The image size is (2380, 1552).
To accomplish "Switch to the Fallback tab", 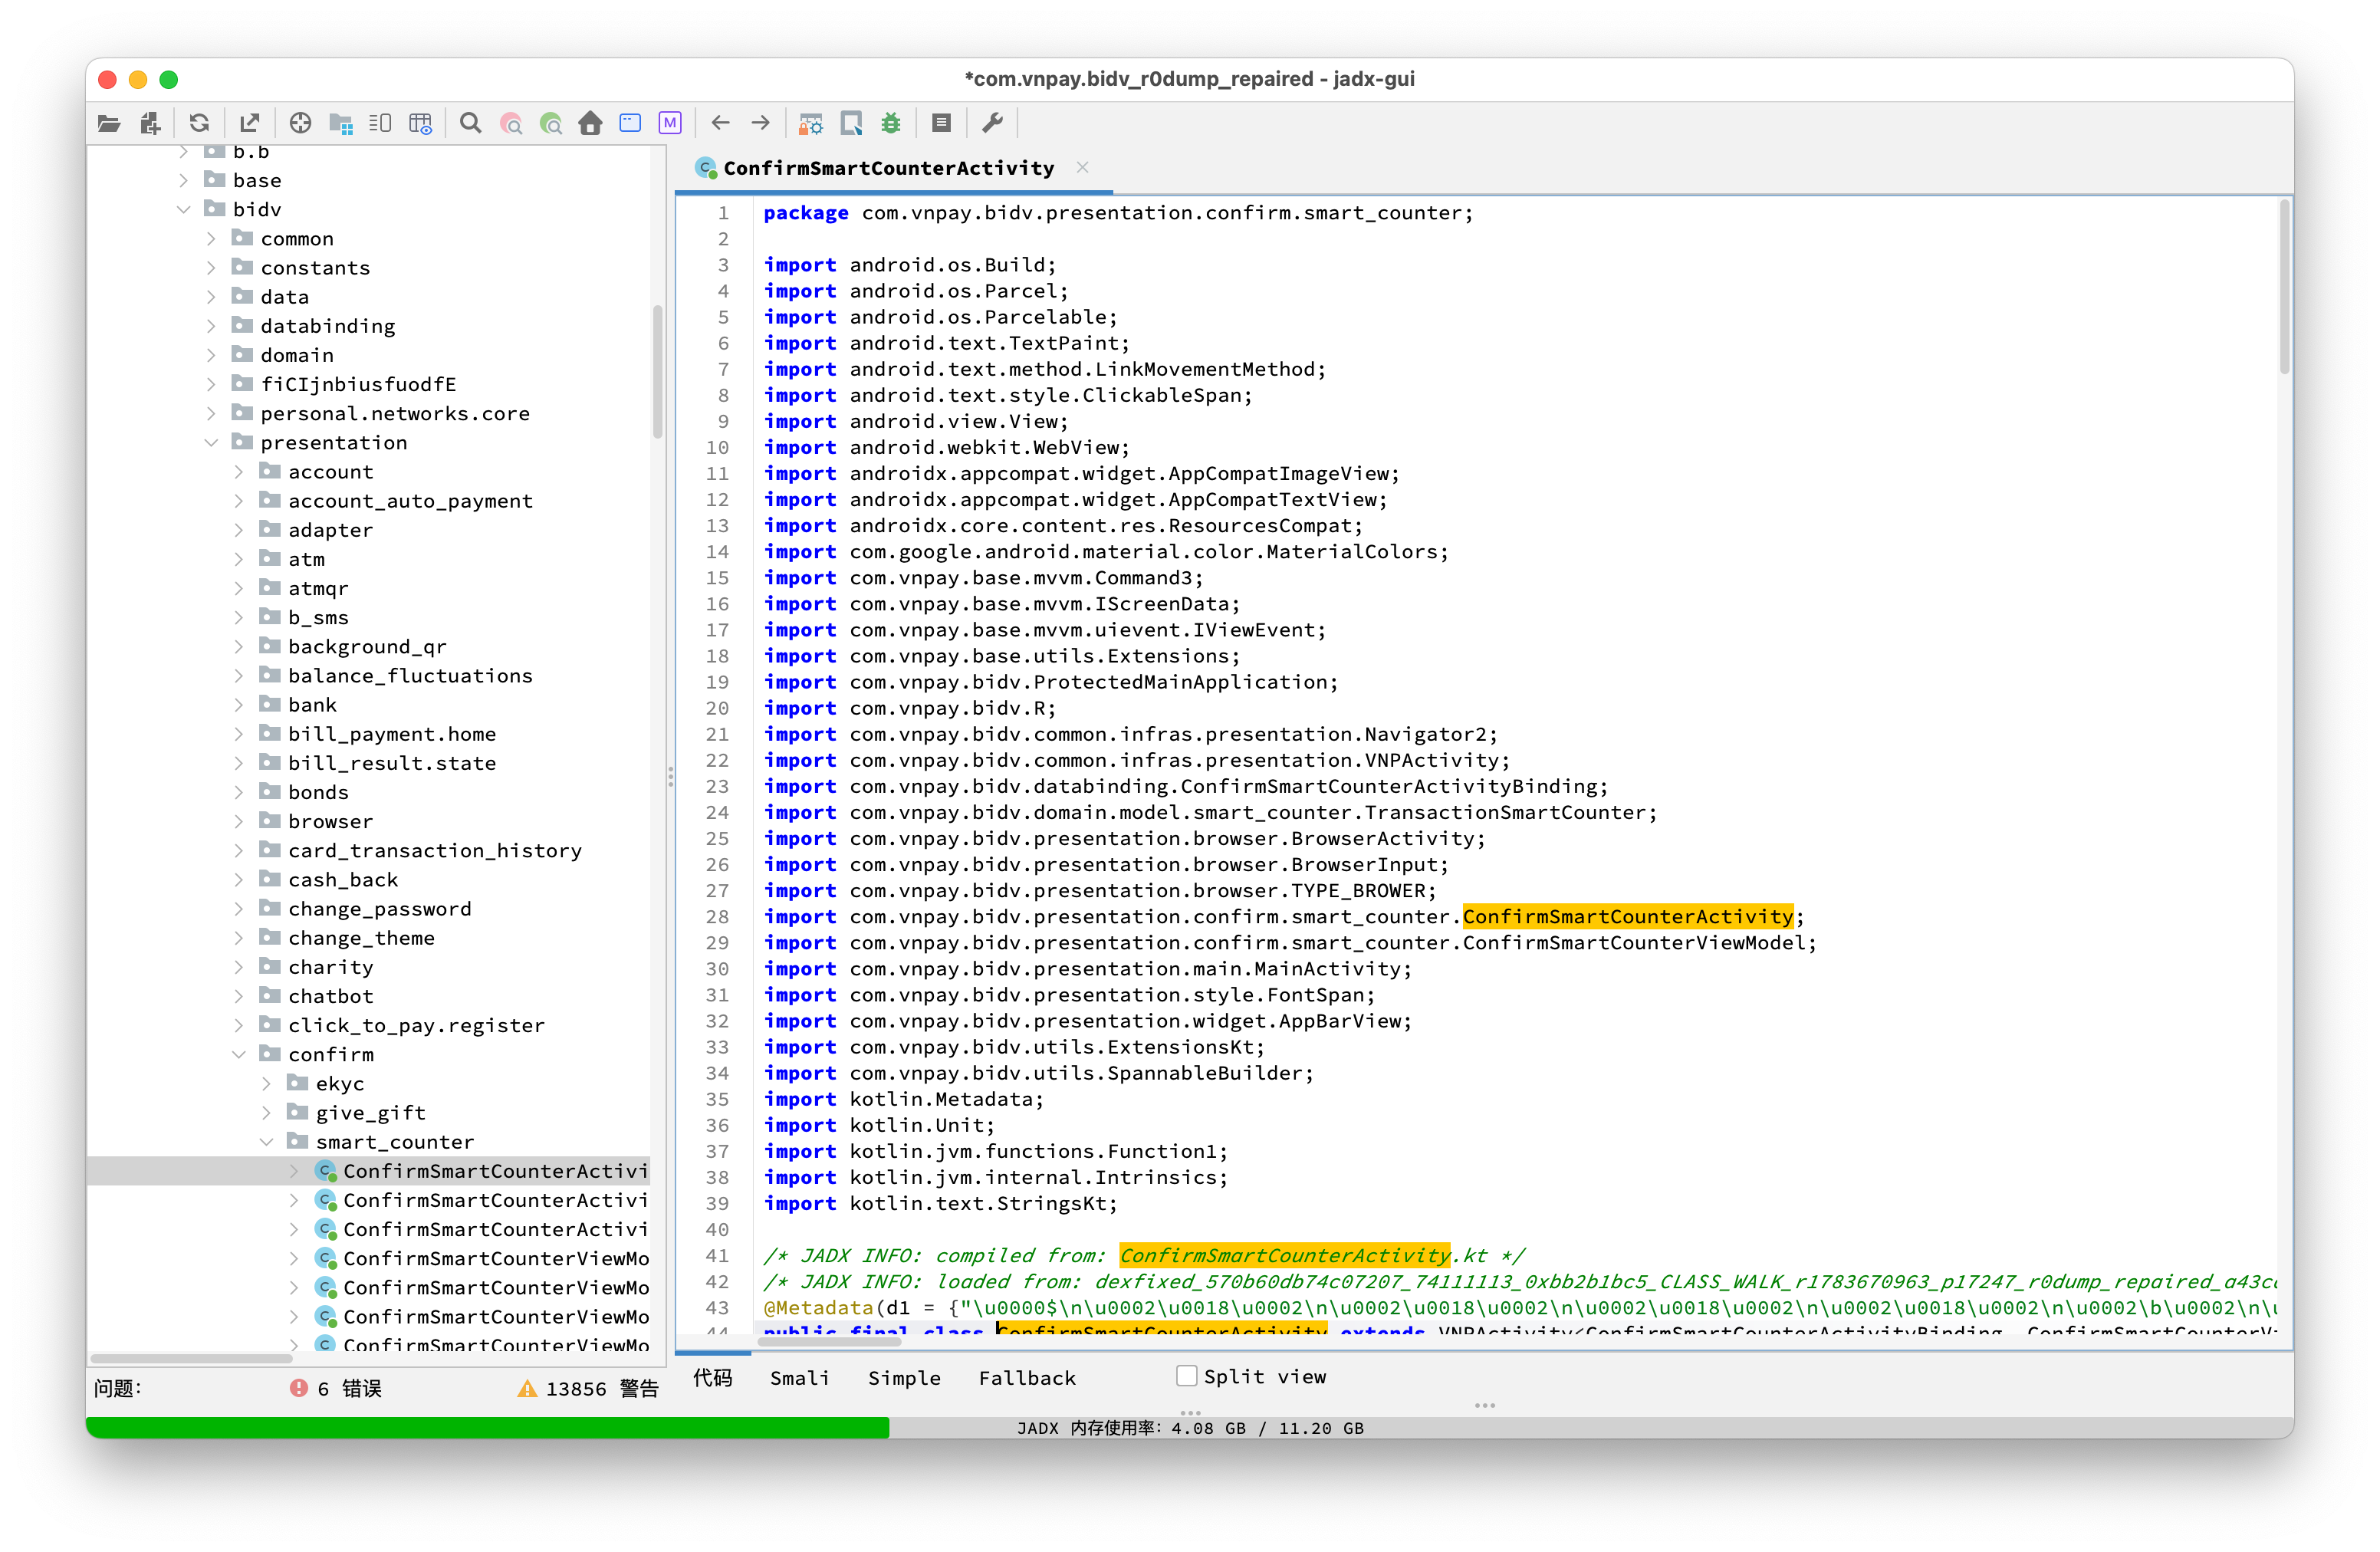I will click(x=1027, y=1377).
